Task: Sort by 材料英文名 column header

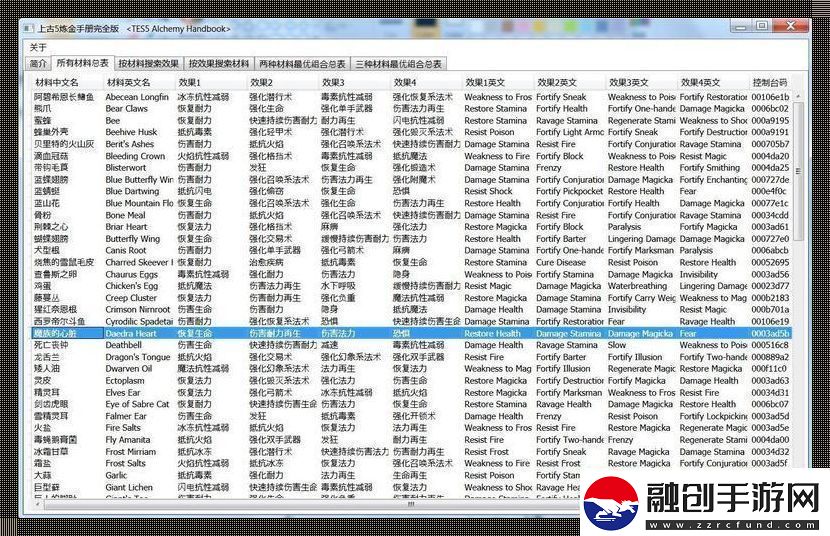Action: click(x=139, y=83)
